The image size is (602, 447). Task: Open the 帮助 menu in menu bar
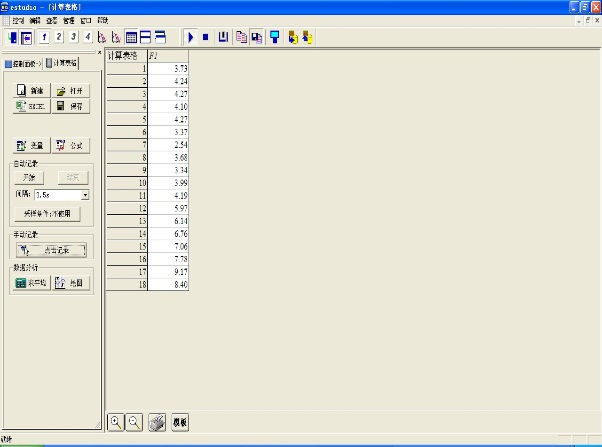(102, 20)
